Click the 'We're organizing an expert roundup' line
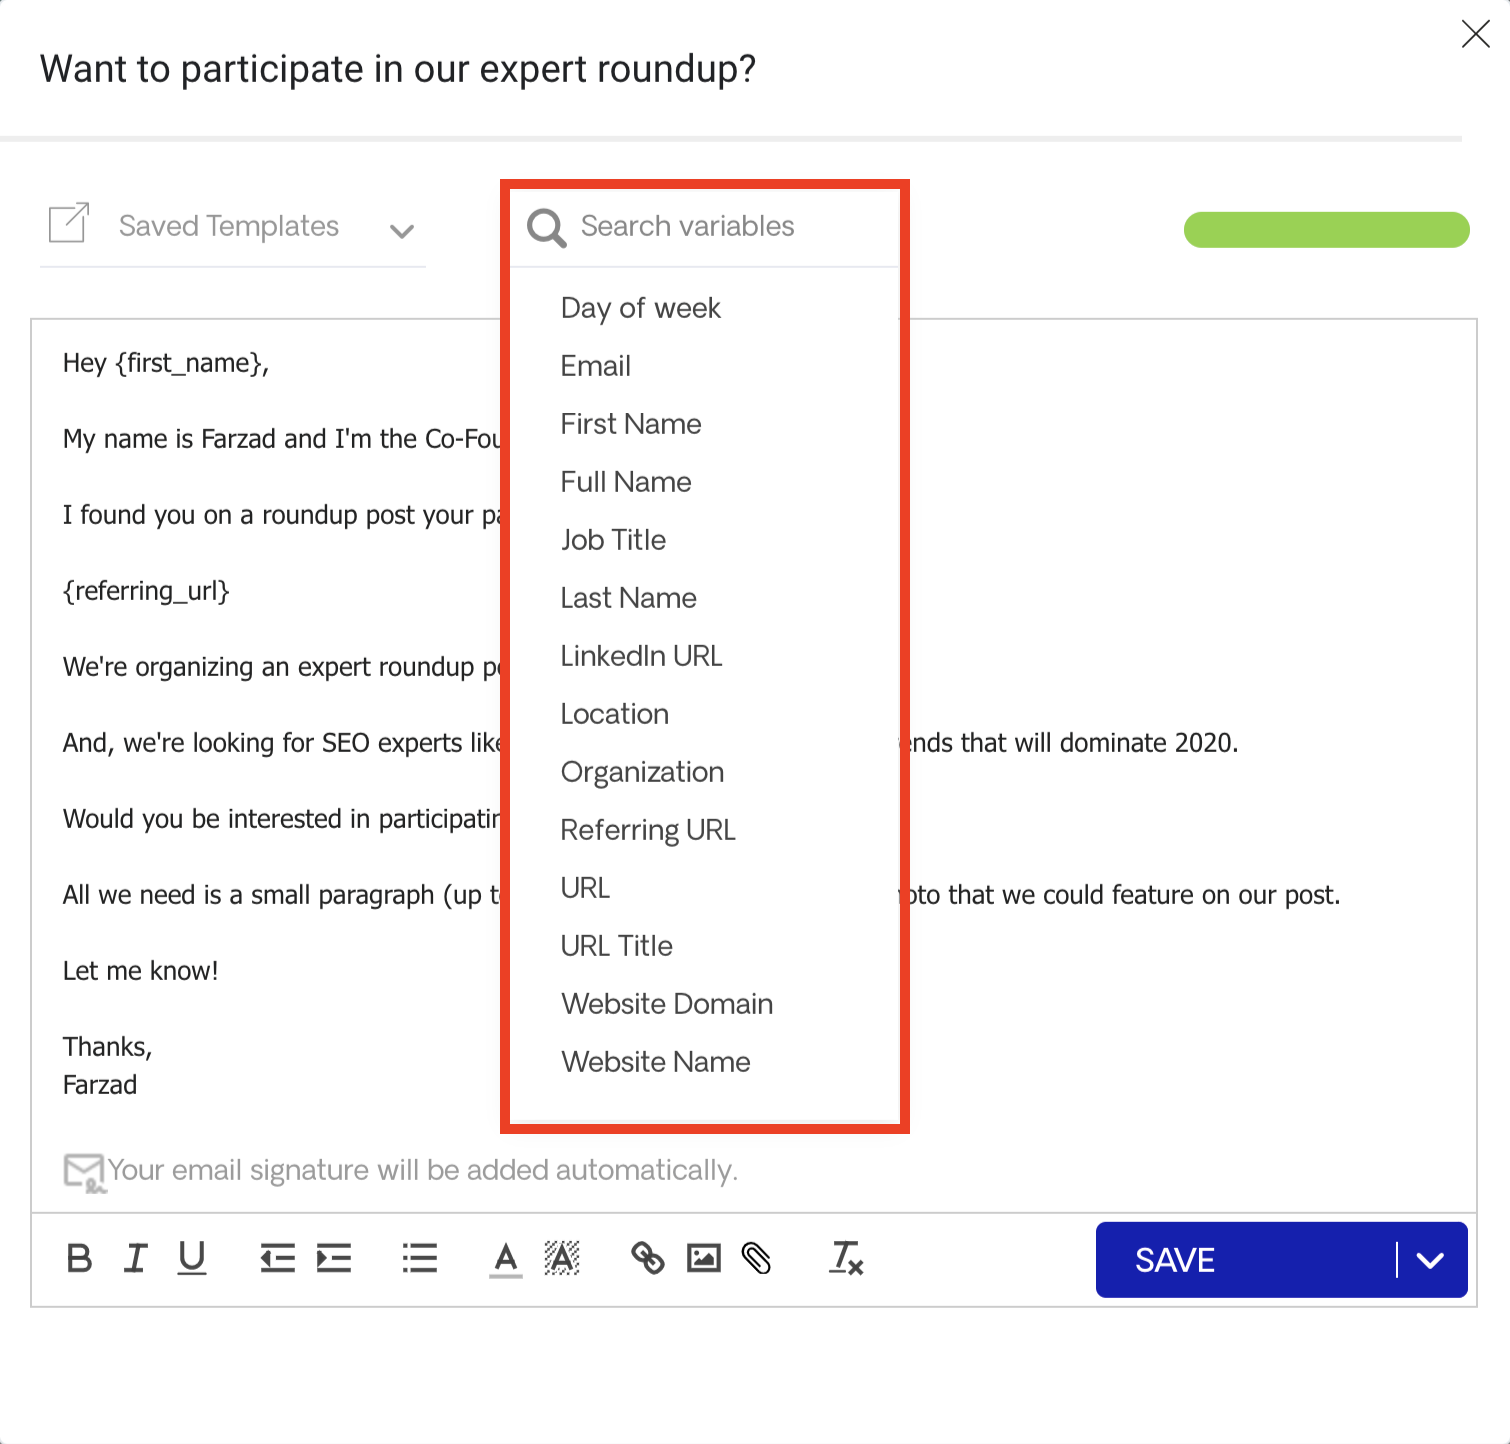Viewport: 1510px width, 1444px height. point(281,667)
